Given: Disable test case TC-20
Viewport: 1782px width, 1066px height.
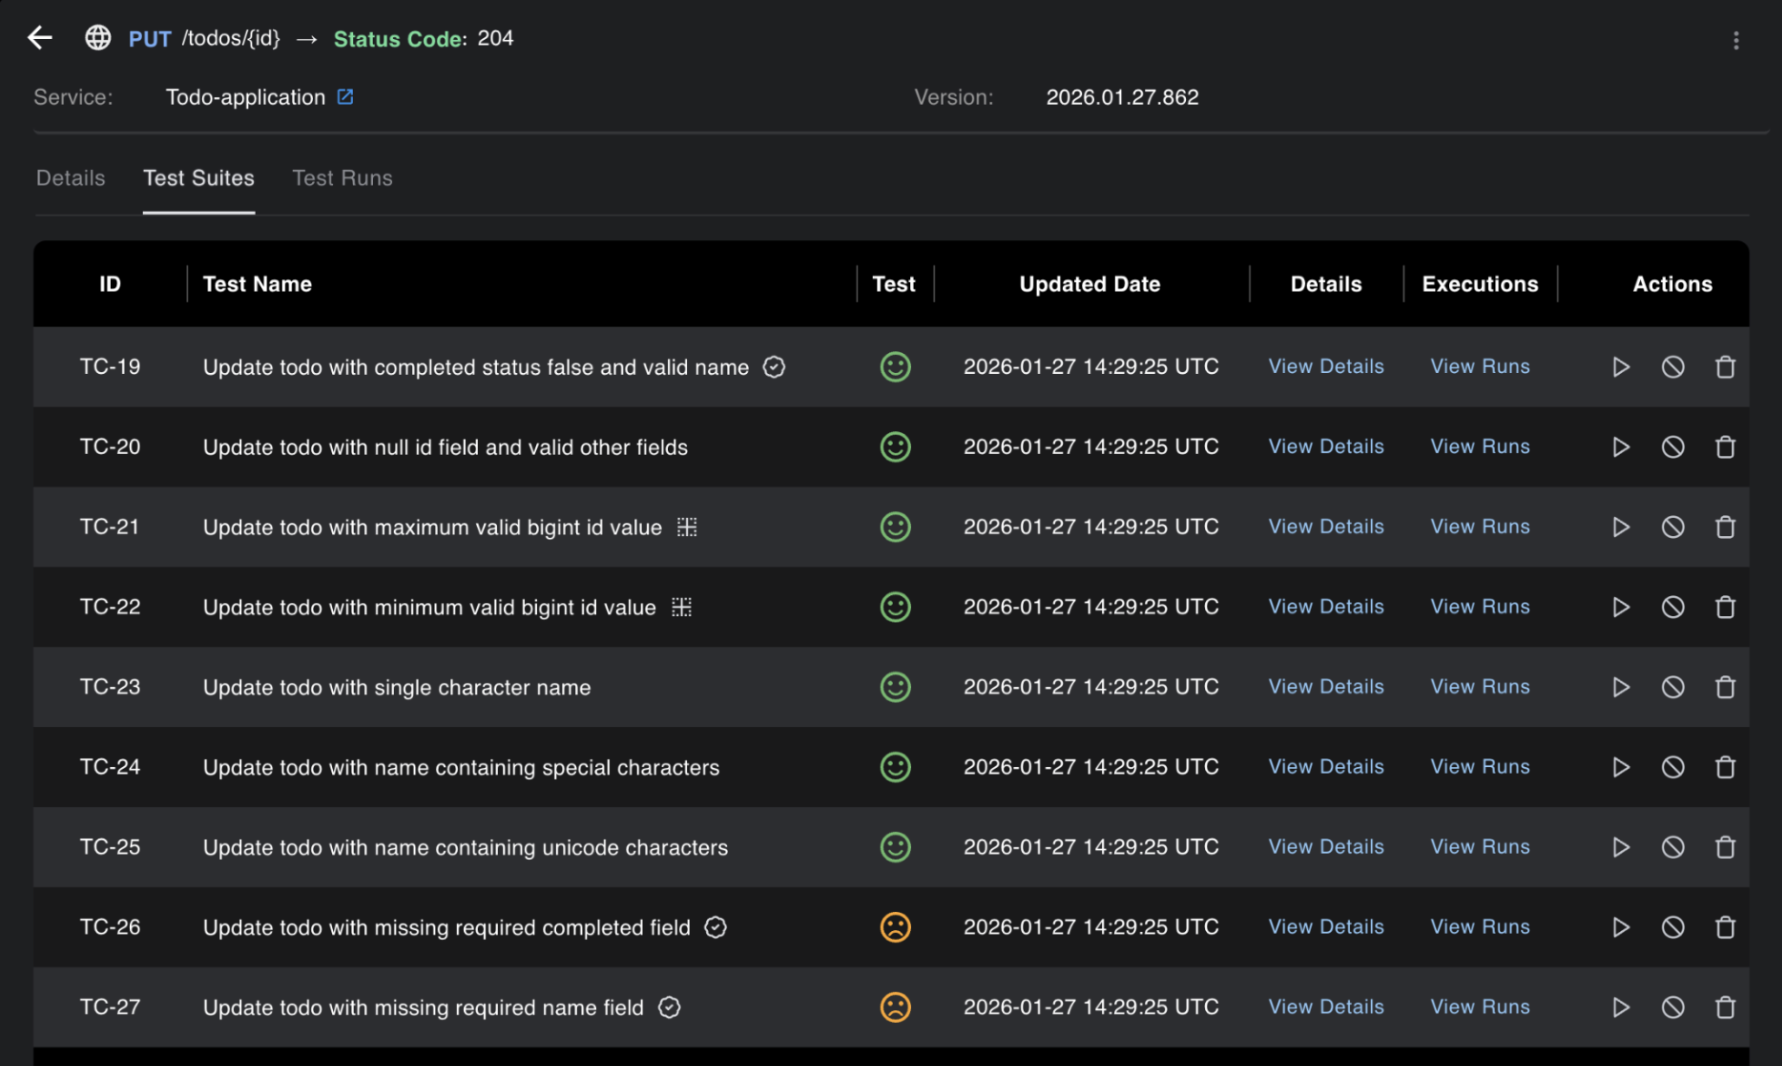Looking at the screenshot, I should click(1672, 447).
